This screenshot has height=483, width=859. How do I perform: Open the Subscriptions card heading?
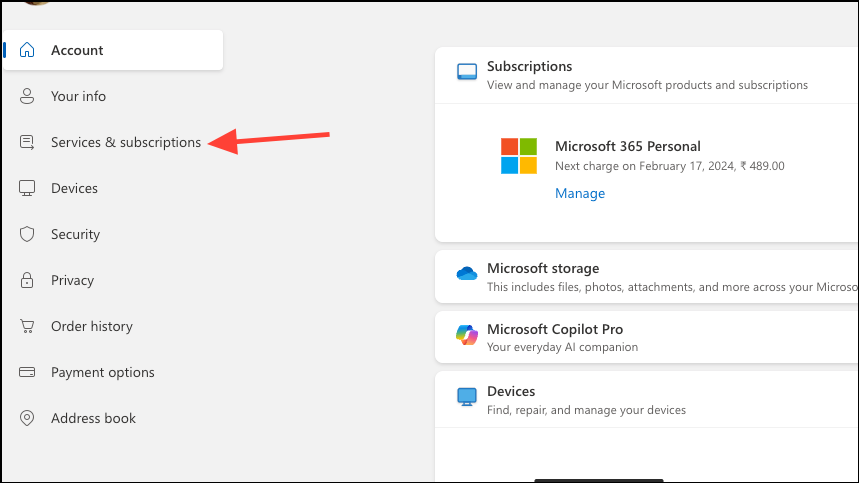coord(530,66)
